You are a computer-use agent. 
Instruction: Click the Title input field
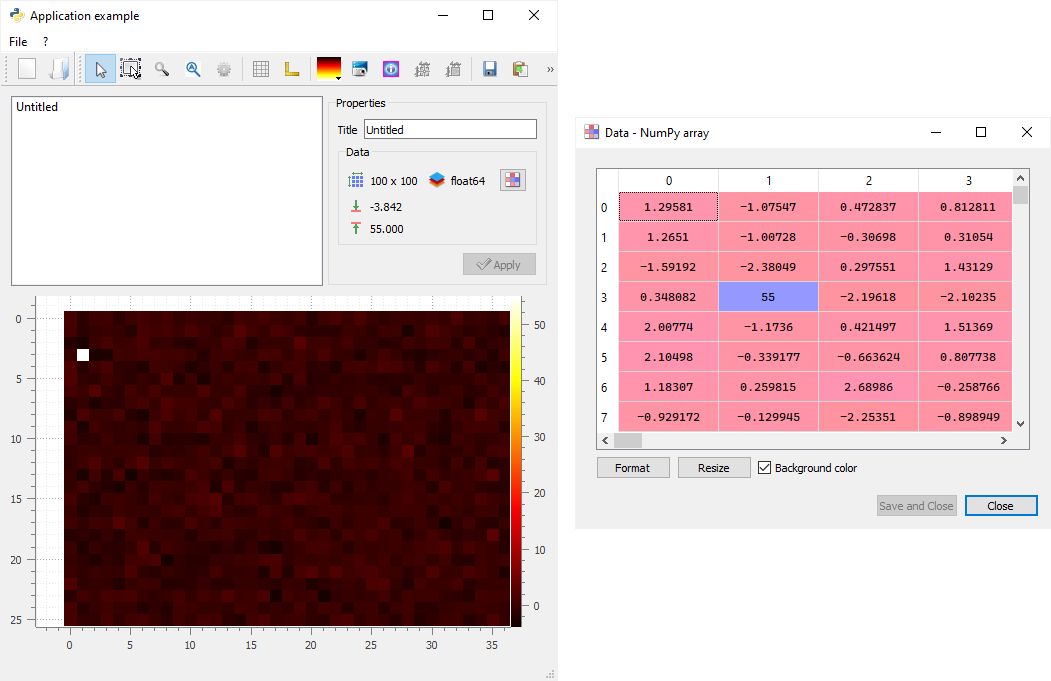(x=450, y=130)
